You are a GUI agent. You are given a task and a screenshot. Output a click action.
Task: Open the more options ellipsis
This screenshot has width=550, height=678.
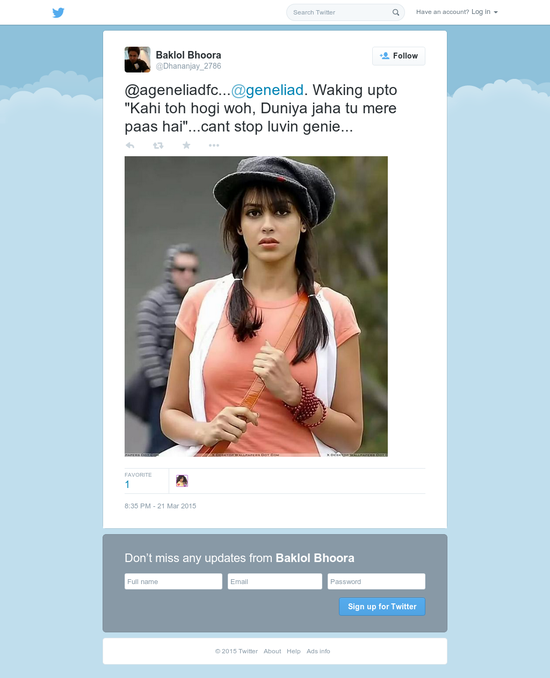point(214,145)
